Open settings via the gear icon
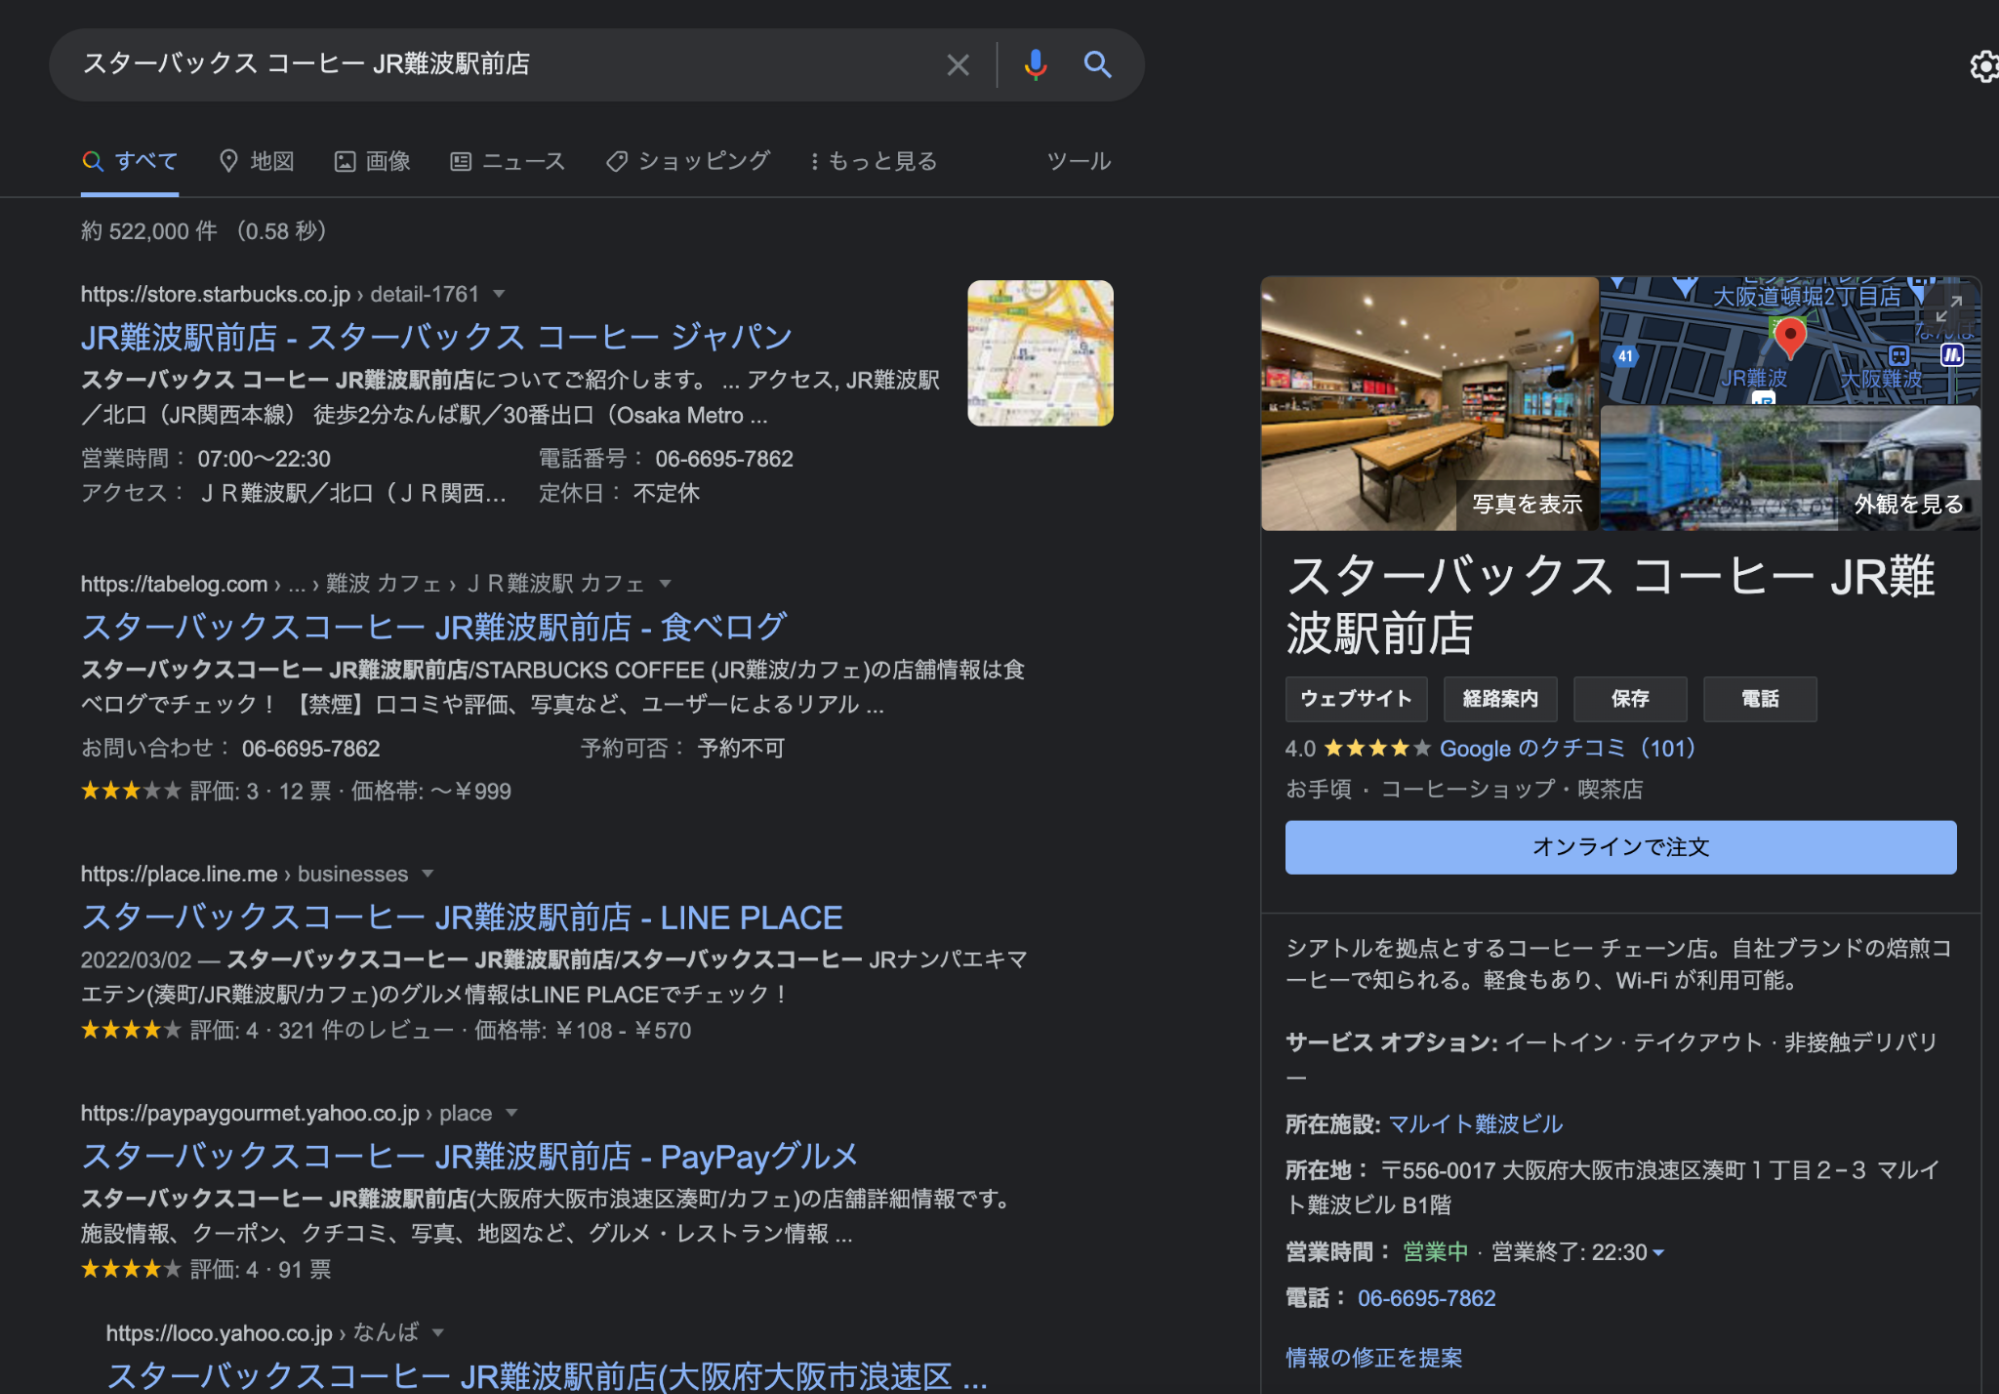 1984,67
